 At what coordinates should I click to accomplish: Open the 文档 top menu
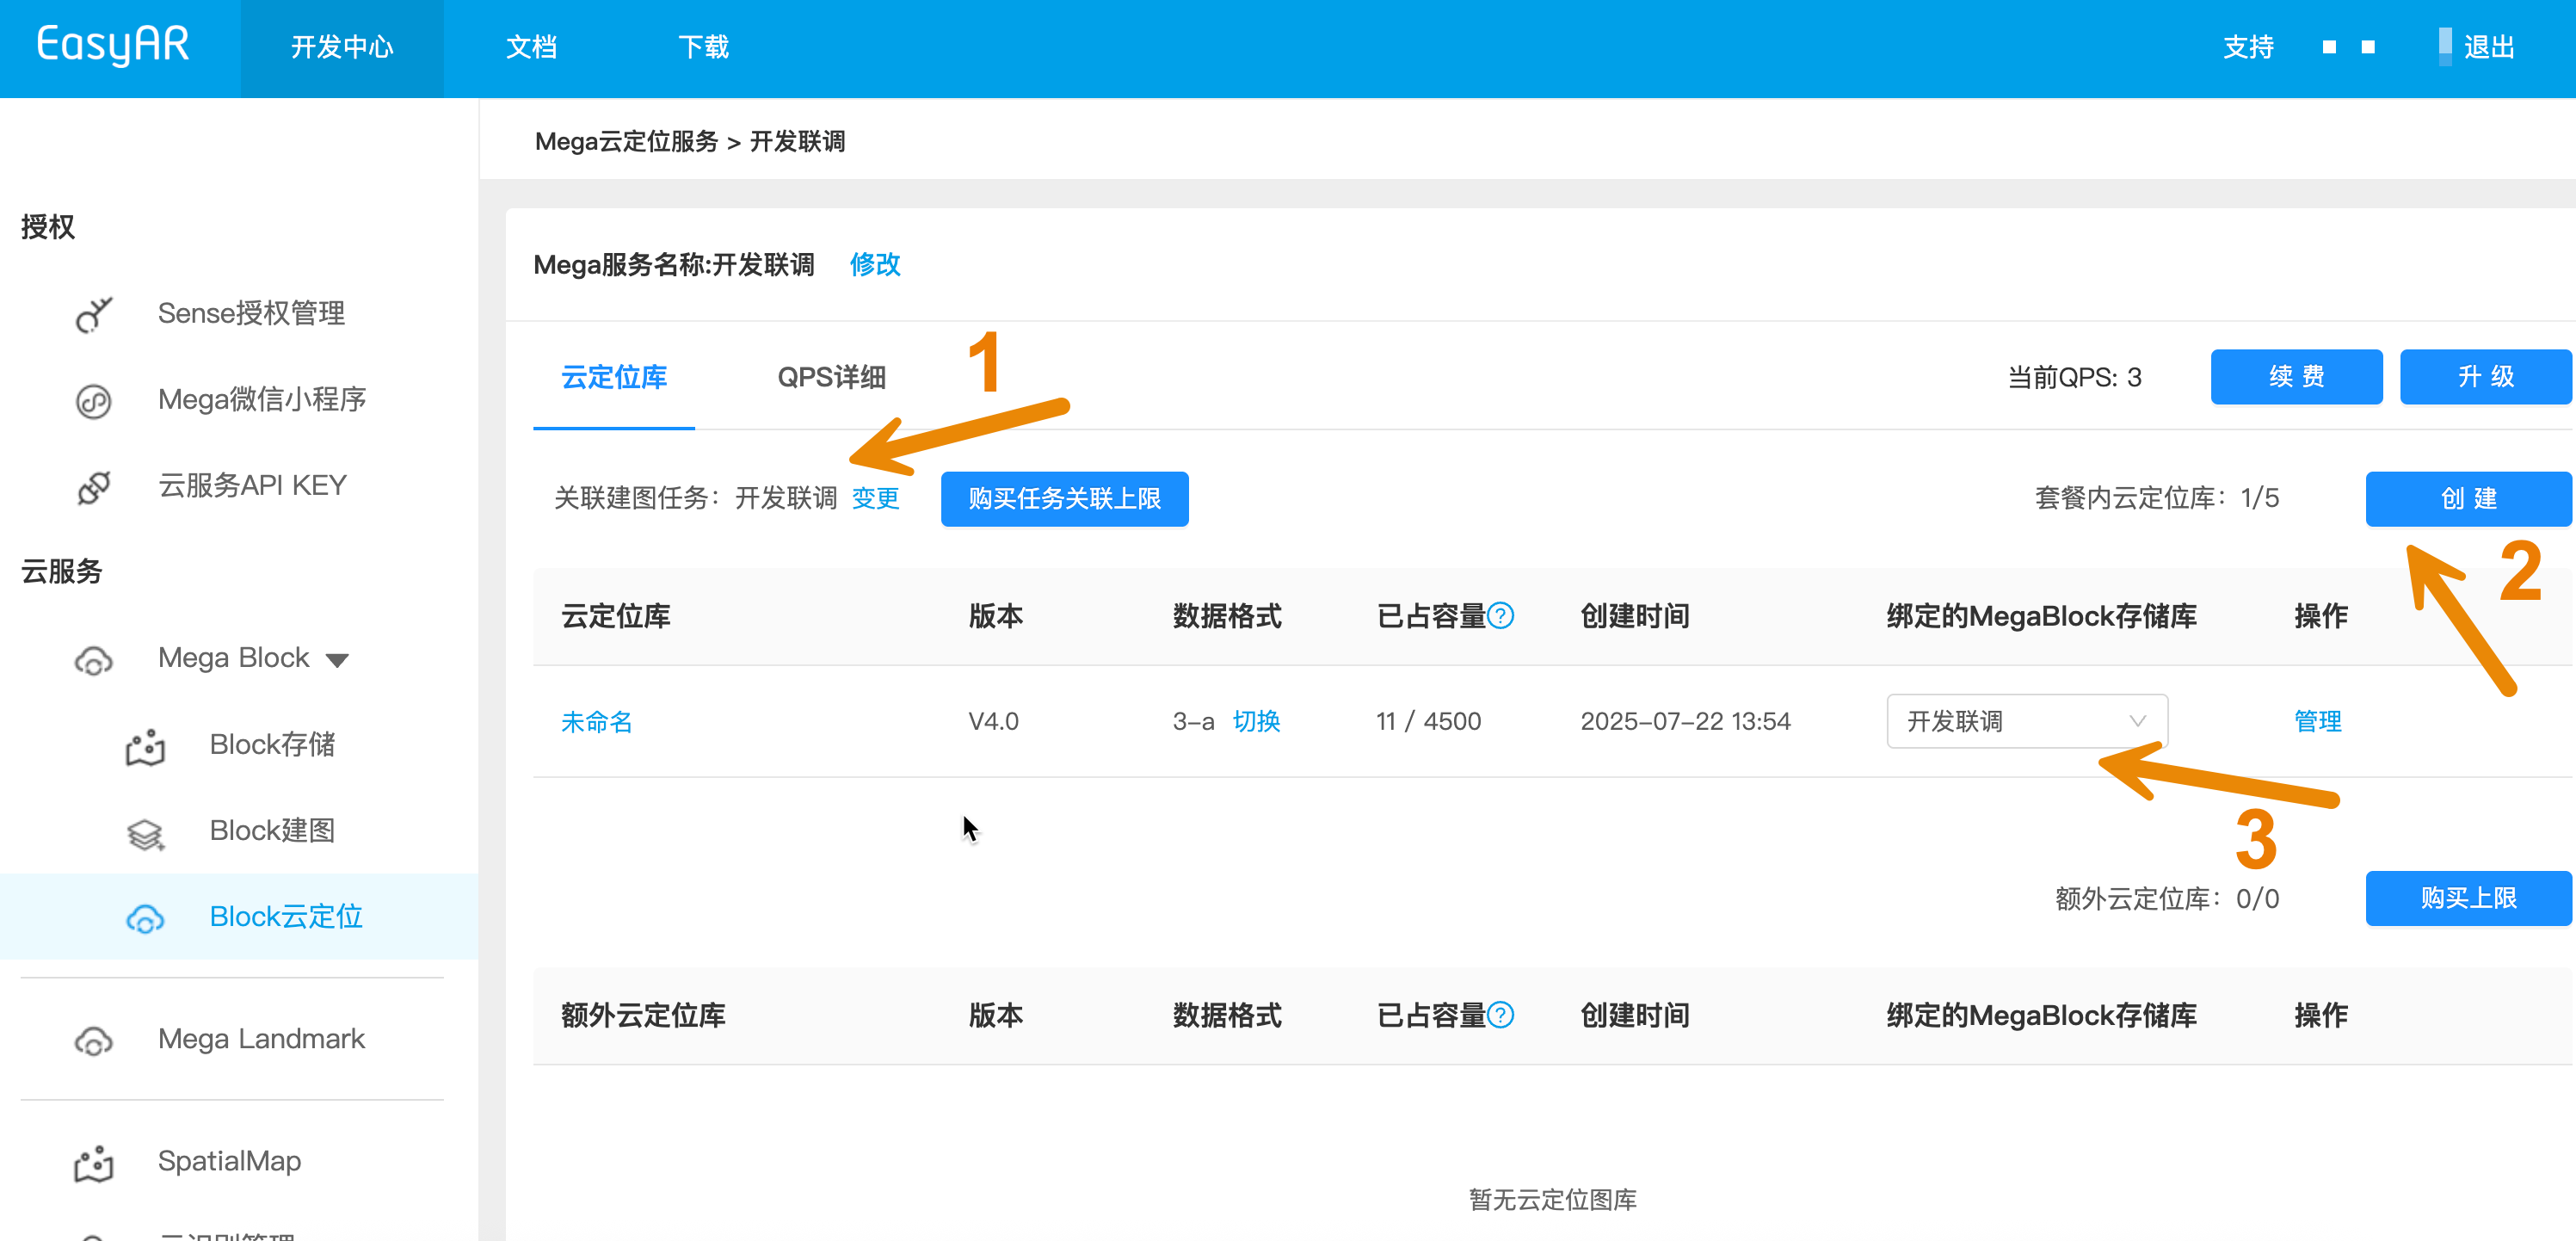pos(531,47)
